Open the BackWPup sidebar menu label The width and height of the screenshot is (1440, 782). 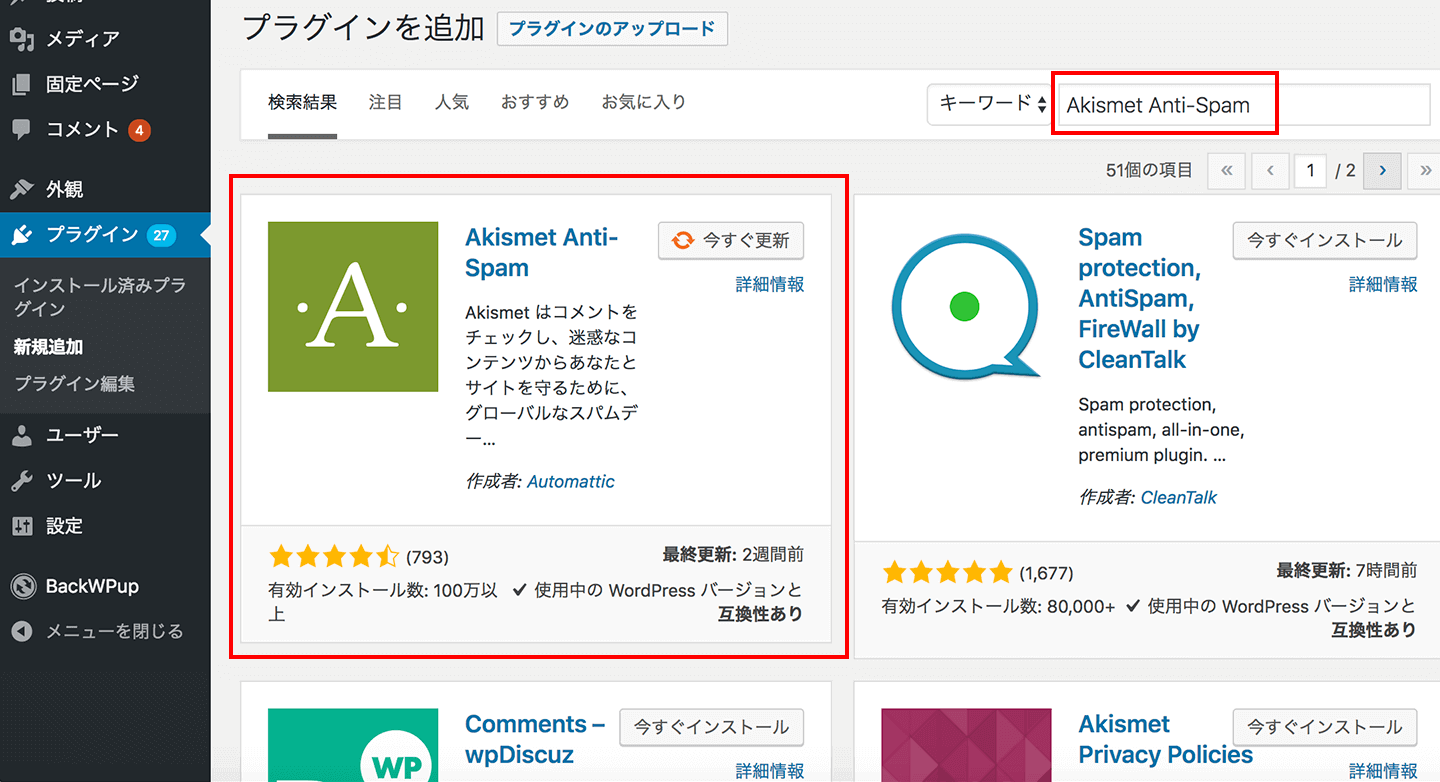tap(92, 587)
